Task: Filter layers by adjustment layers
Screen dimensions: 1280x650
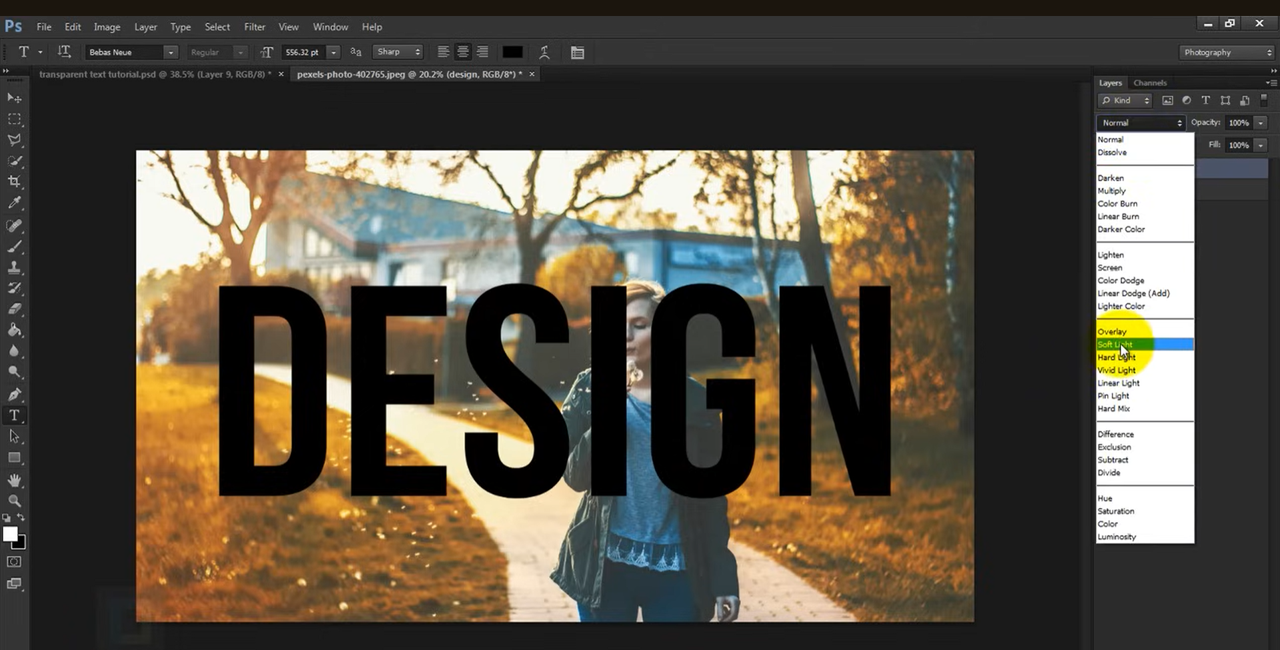Action: 1186,100
